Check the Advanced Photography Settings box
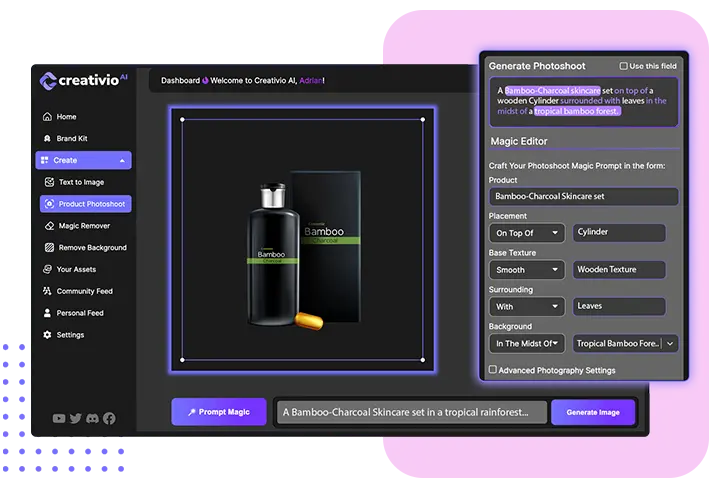The width and height of the screenshot is (716, 487). (x=493, y=370)
